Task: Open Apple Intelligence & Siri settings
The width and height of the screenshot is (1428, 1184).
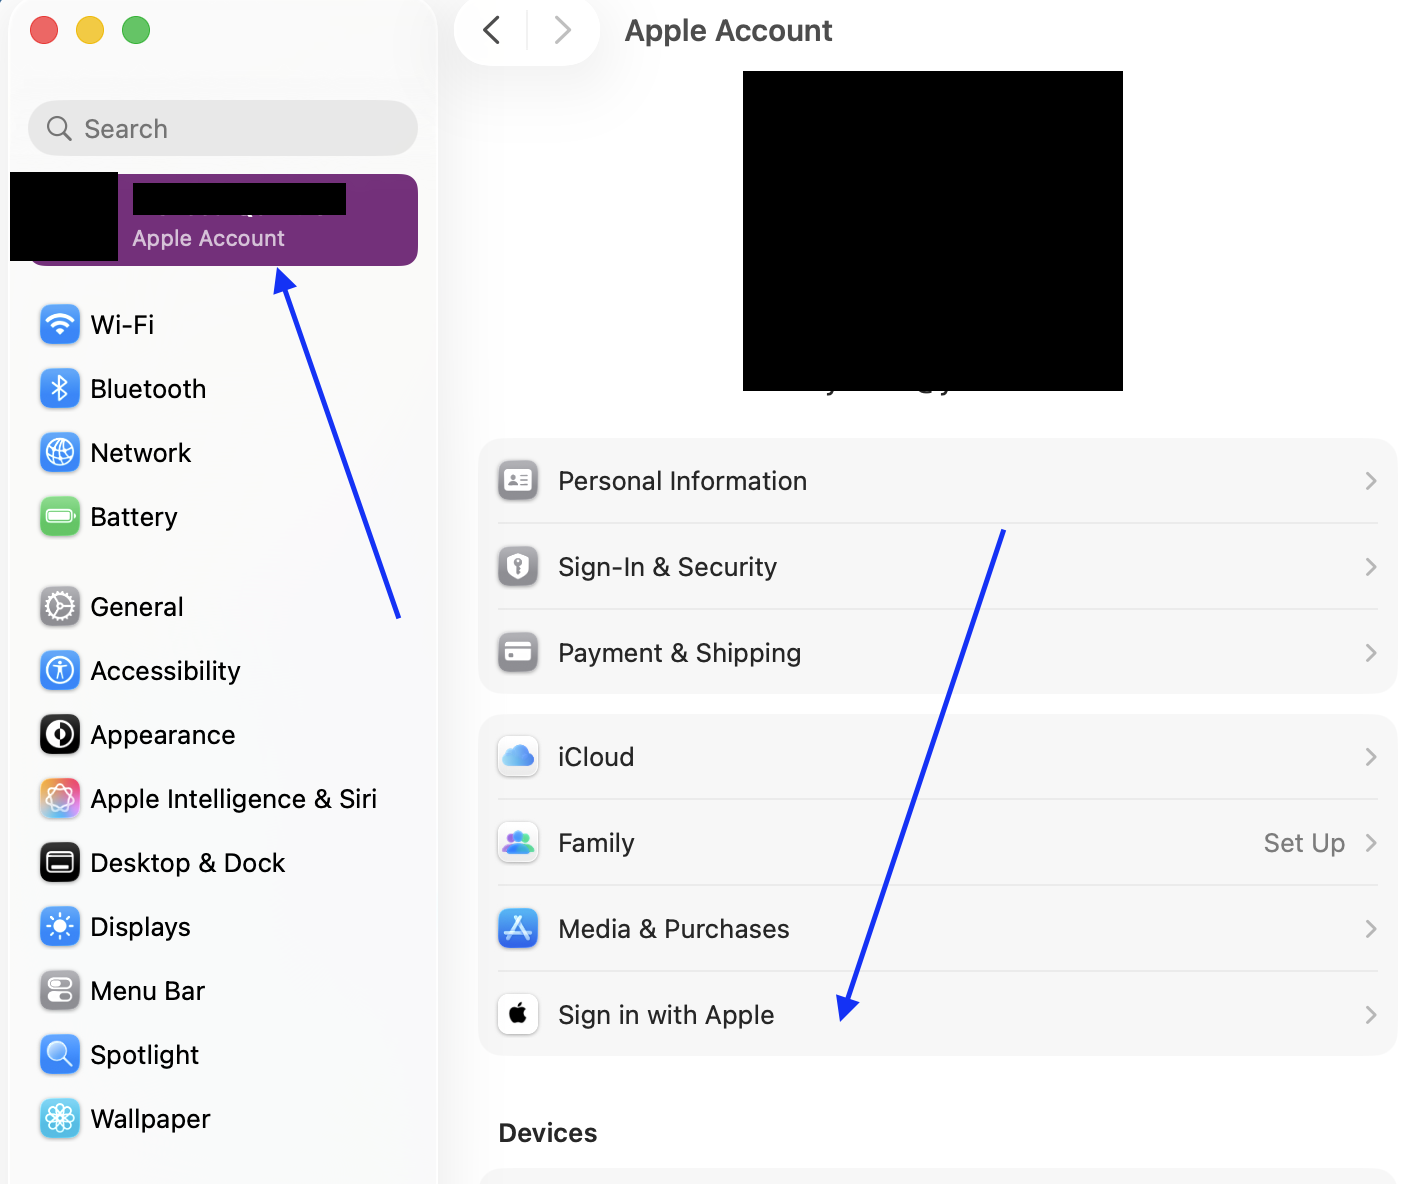Action: (223, 799)
